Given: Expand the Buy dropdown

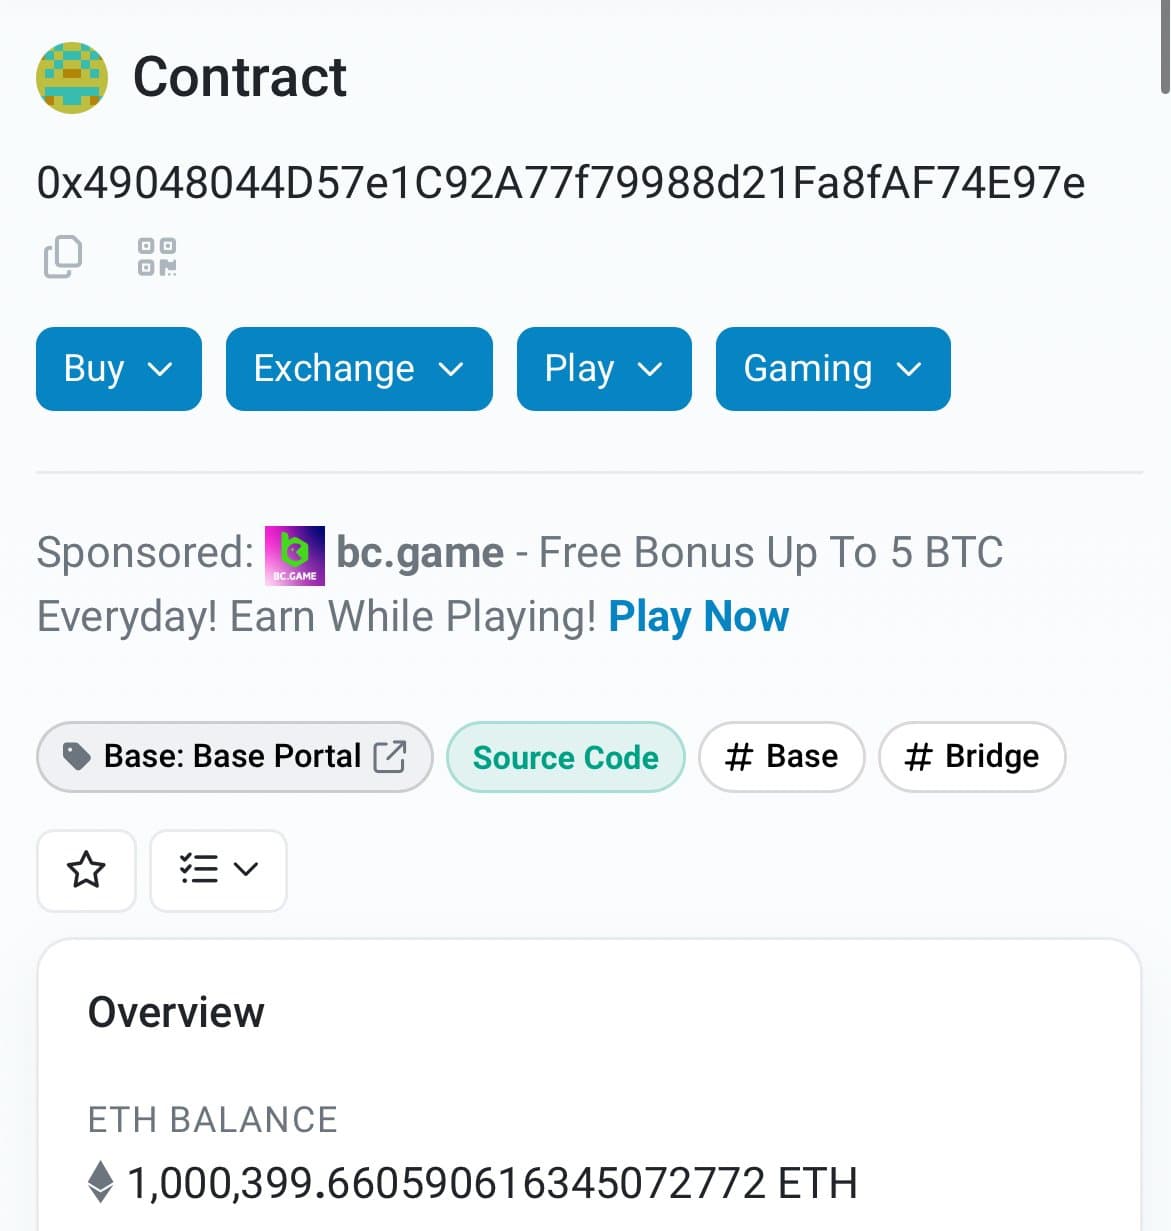Looking at the screenshot, I should [x=119, y=369].
